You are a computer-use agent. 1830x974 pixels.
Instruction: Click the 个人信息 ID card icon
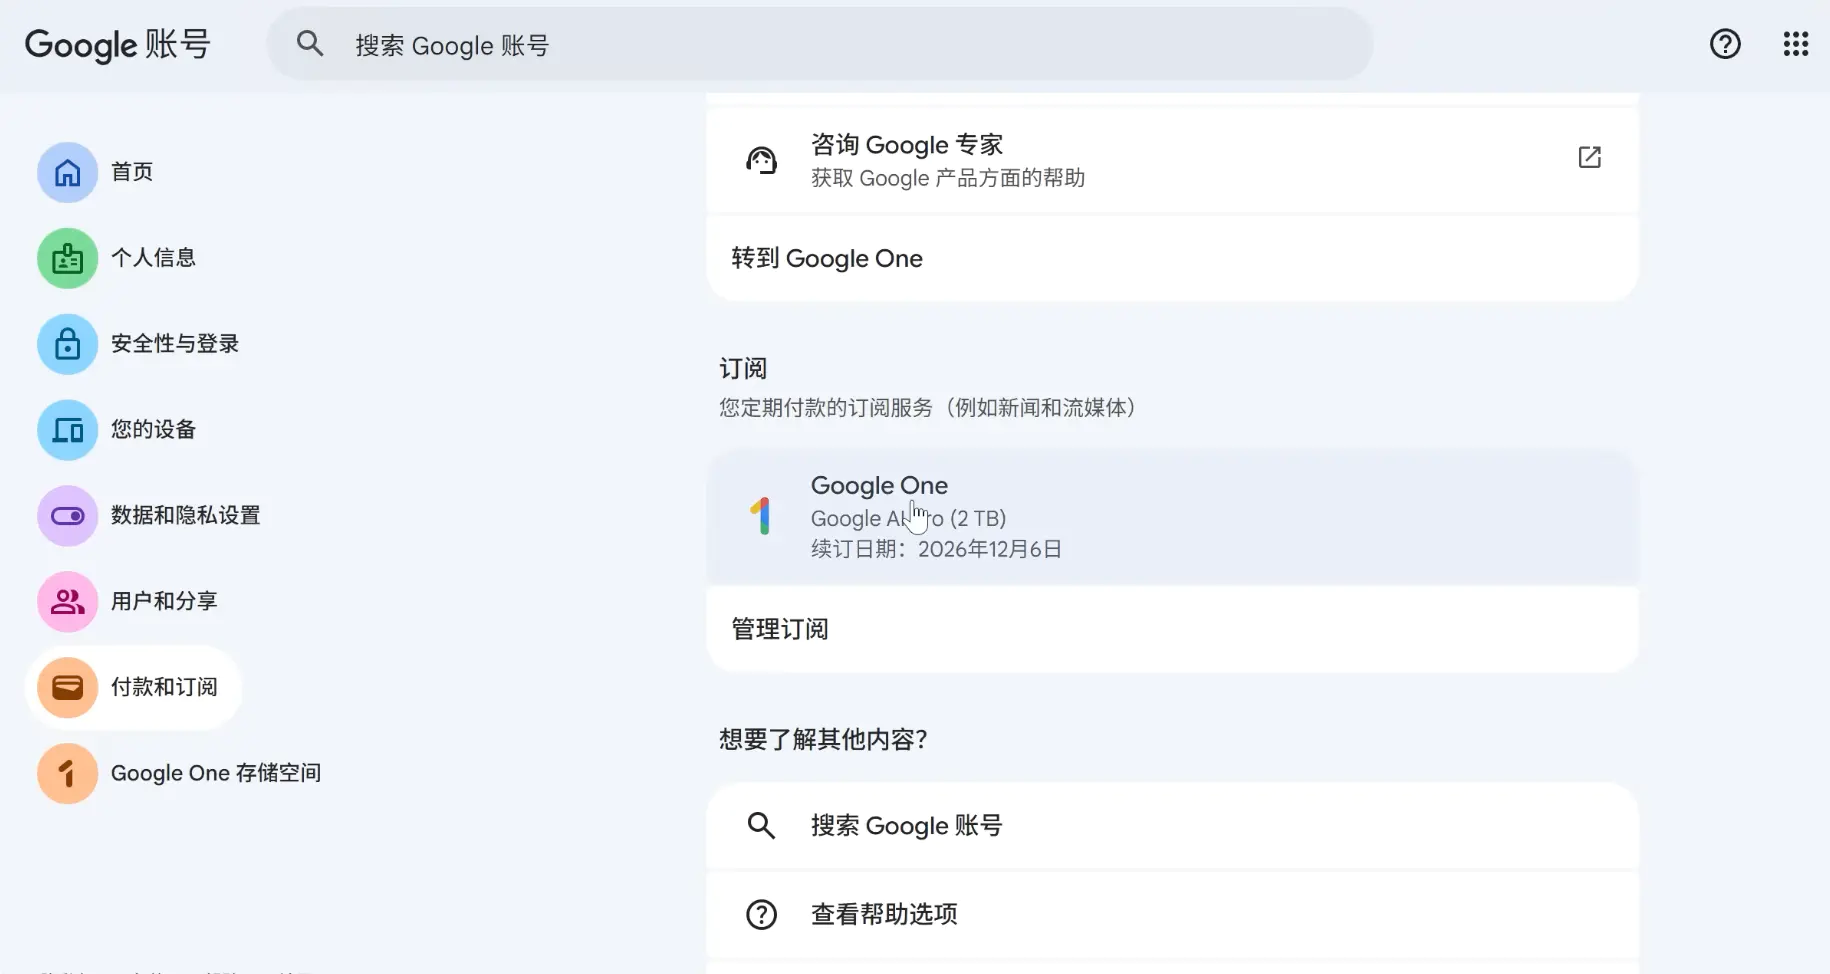(67, 258)
